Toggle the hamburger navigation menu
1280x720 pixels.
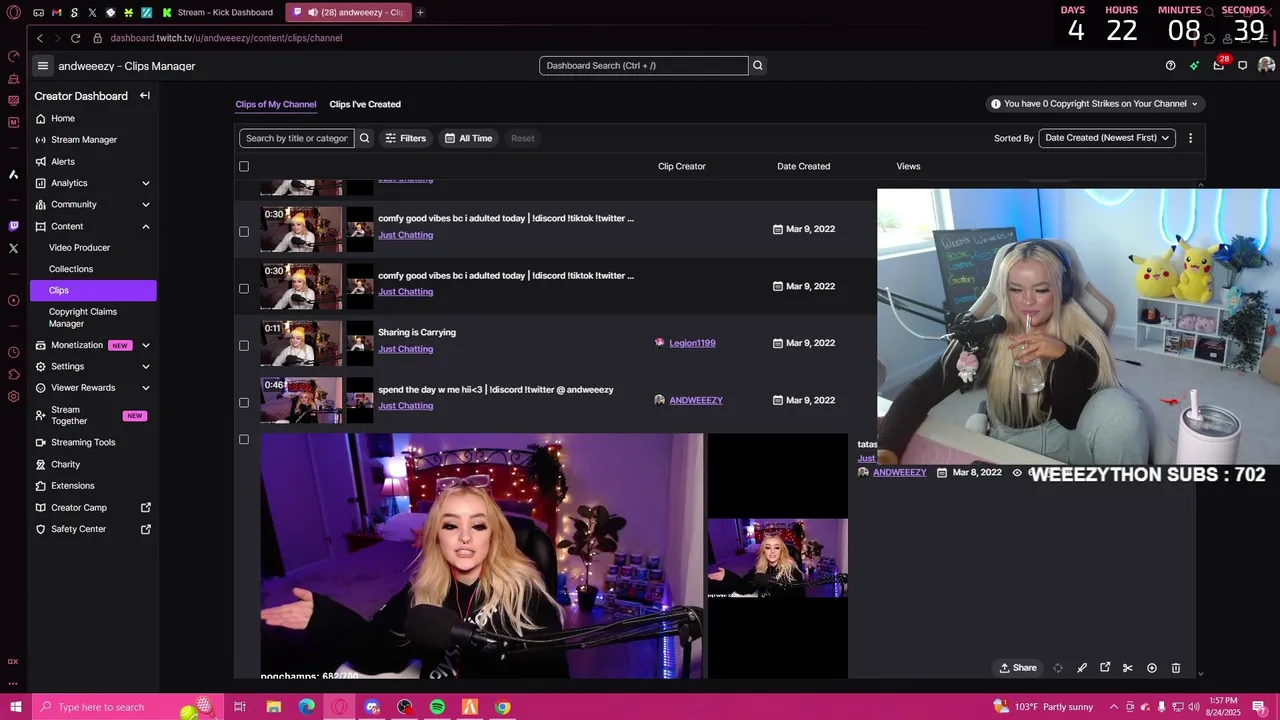point(42,66)
